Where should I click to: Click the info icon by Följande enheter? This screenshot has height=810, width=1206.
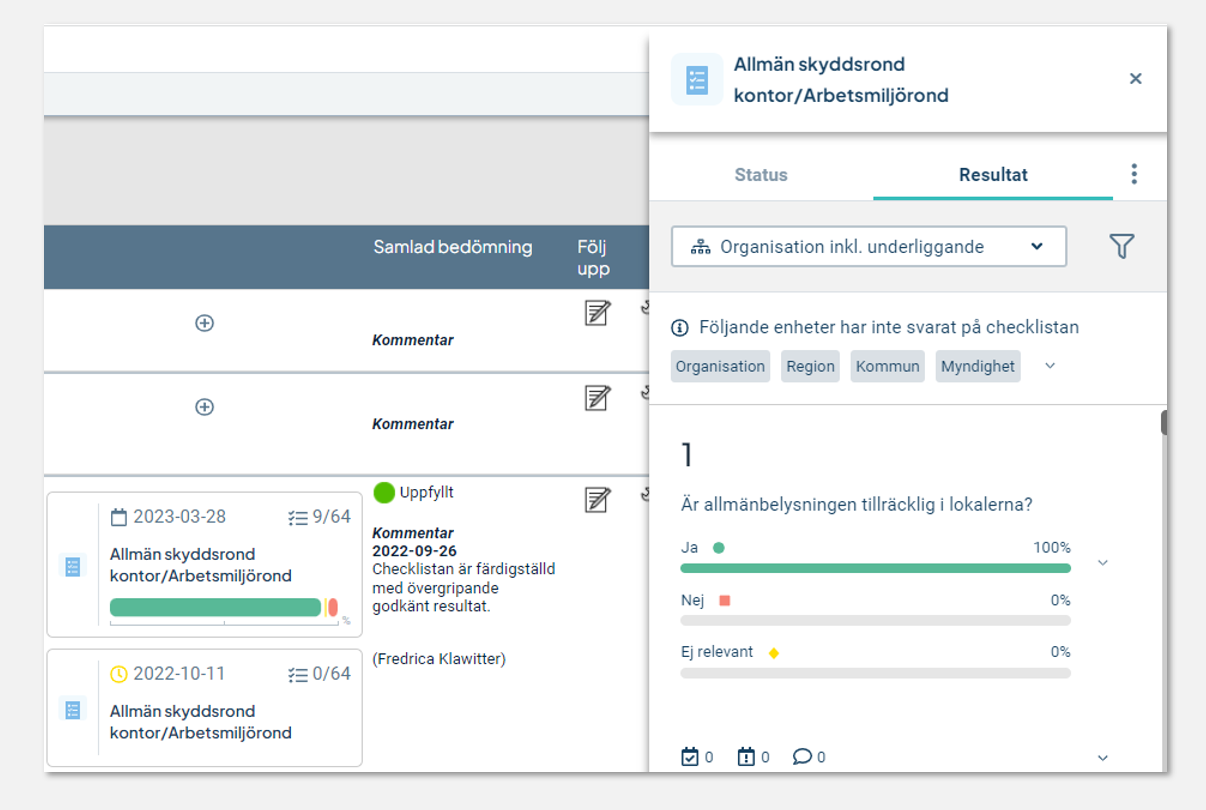[680, 327]
